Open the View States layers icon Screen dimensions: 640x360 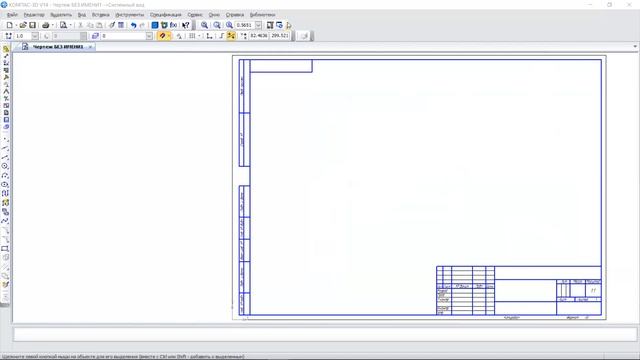pos(95,36)
